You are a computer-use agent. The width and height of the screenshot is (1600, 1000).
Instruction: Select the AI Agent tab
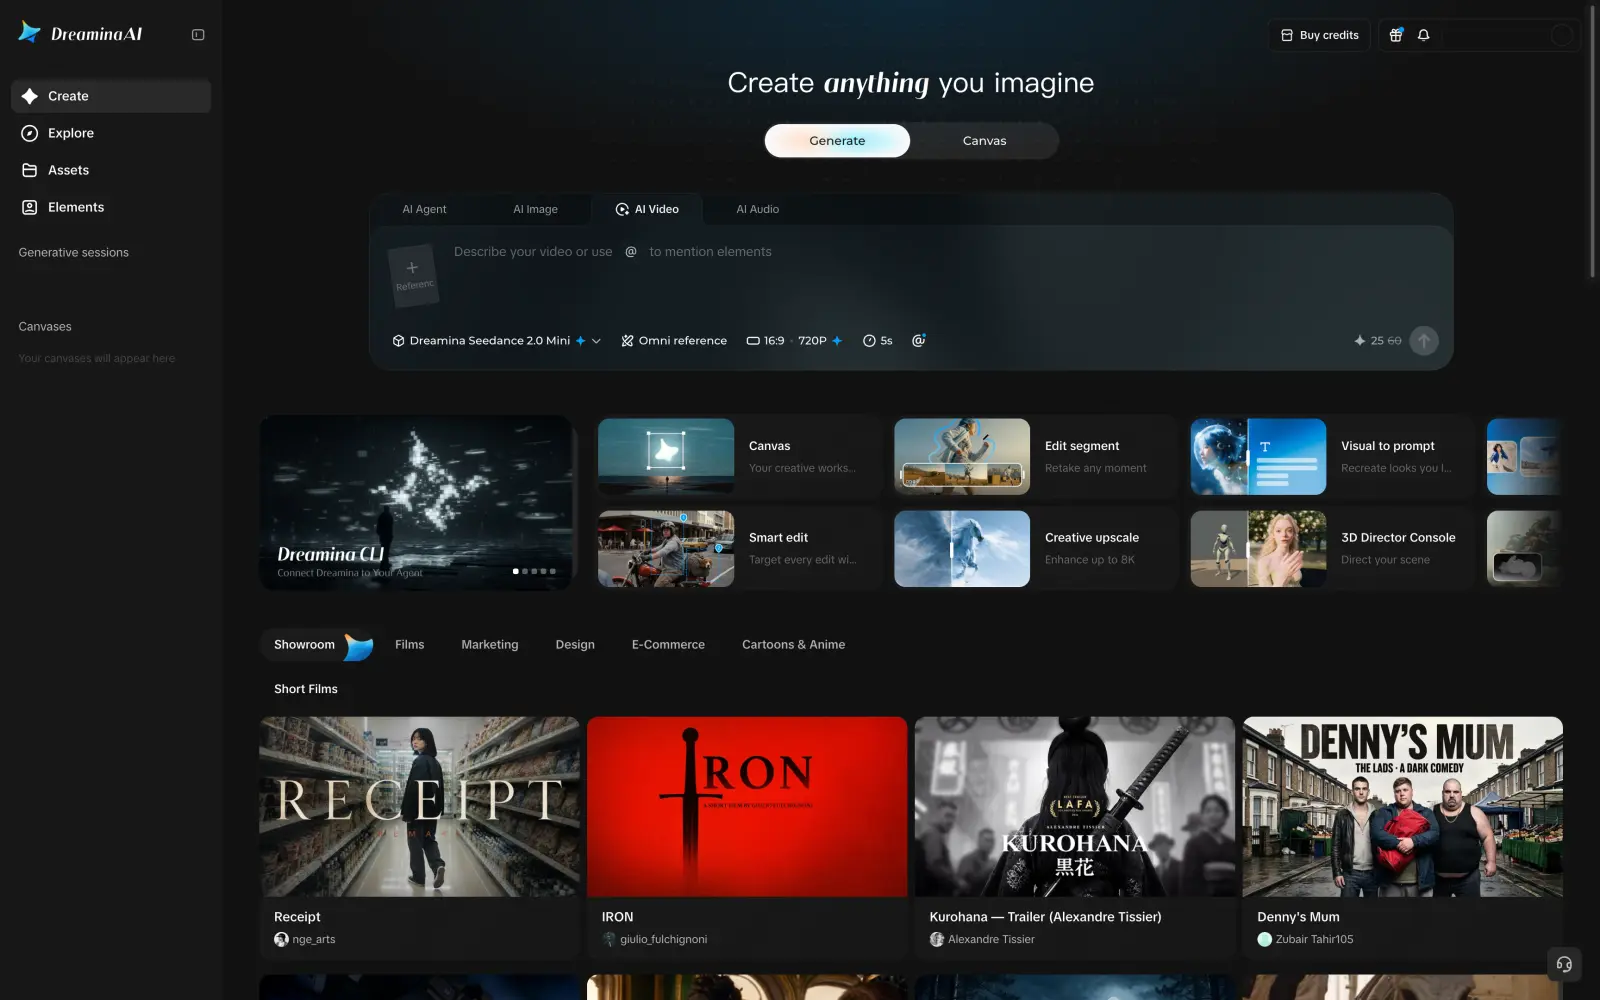[x=424, y=209]
